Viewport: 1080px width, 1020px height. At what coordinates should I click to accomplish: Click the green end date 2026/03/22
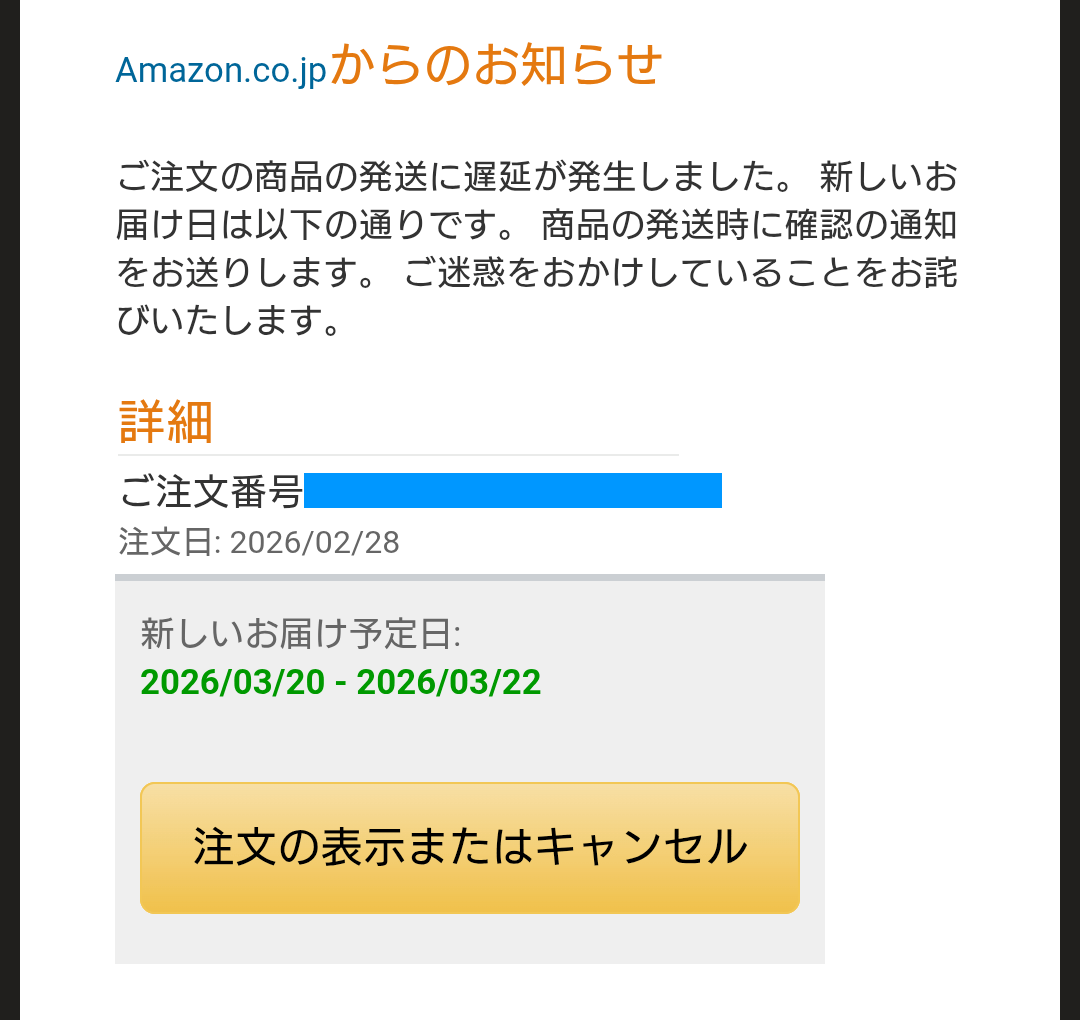pyautogui.click(x=449, y=682)
